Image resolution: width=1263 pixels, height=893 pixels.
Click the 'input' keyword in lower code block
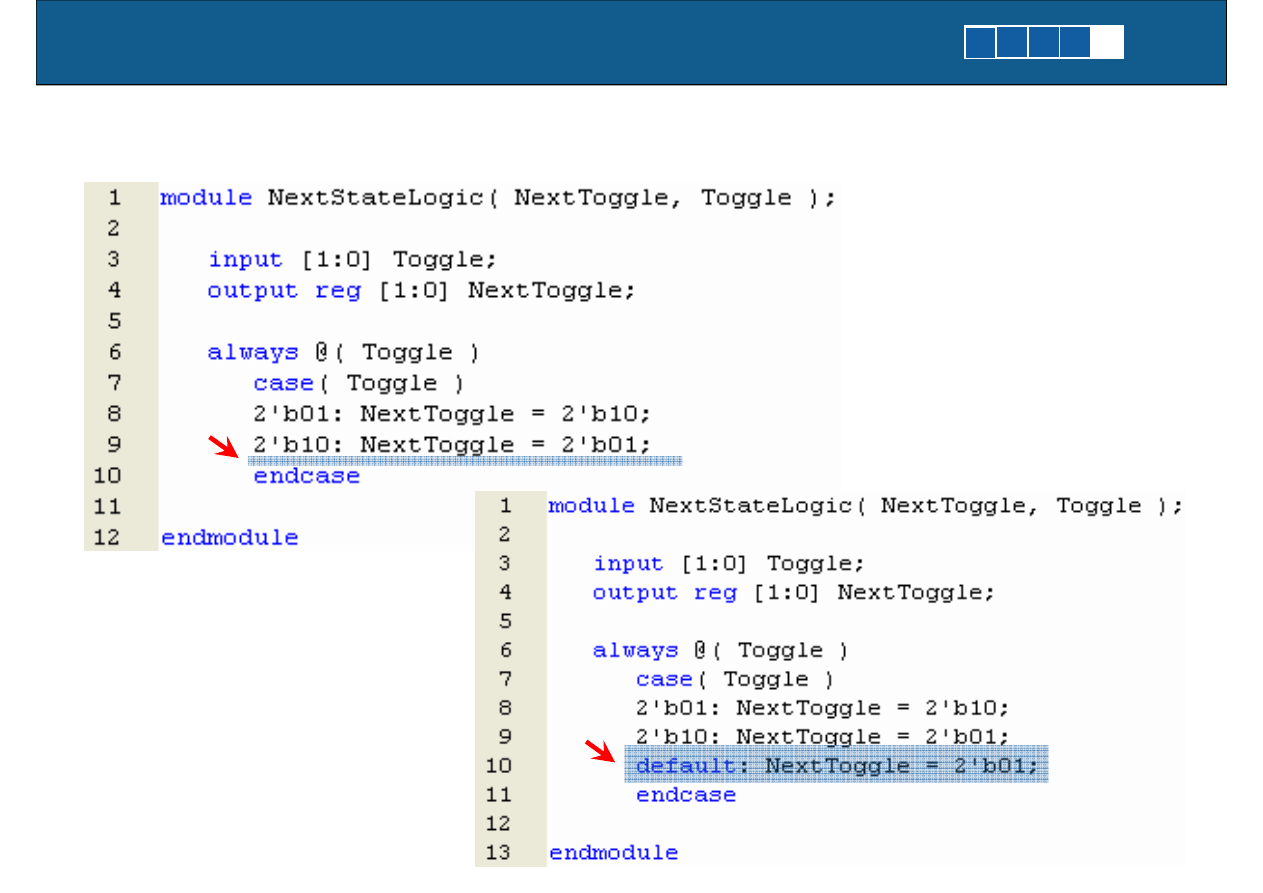(628, 564)
